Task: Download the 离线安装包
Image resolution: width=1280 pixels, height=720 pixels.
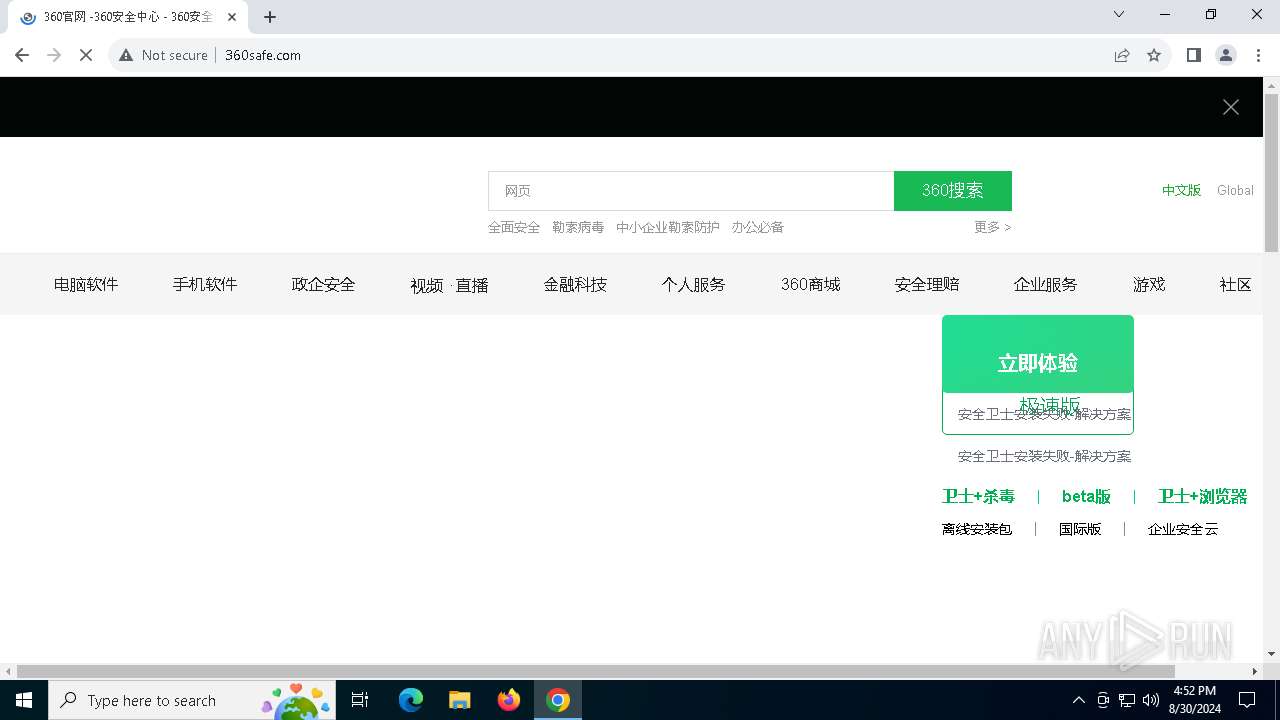Action: coord(977,529)
